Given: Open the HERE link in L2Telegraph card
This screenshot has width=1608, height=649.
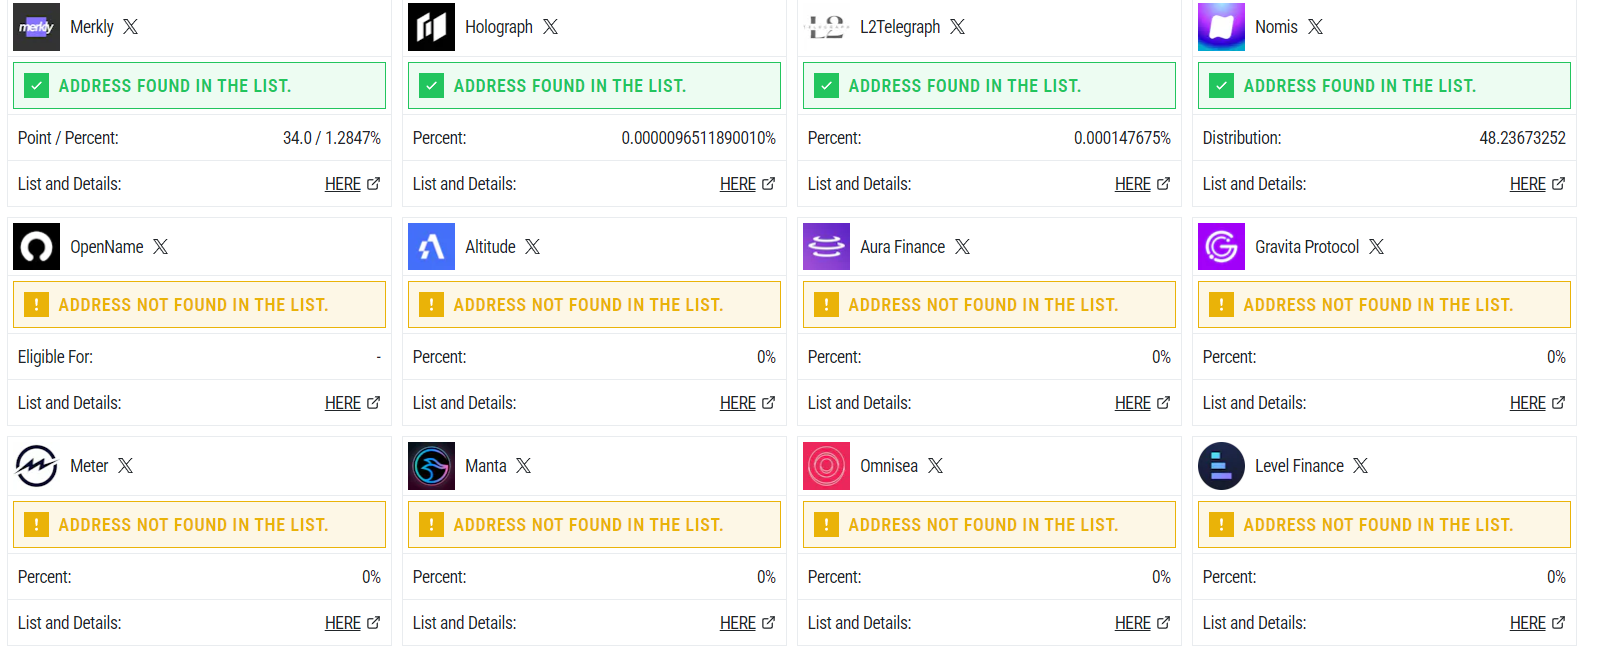Looking at the screenshot, I should [1142, 184].
